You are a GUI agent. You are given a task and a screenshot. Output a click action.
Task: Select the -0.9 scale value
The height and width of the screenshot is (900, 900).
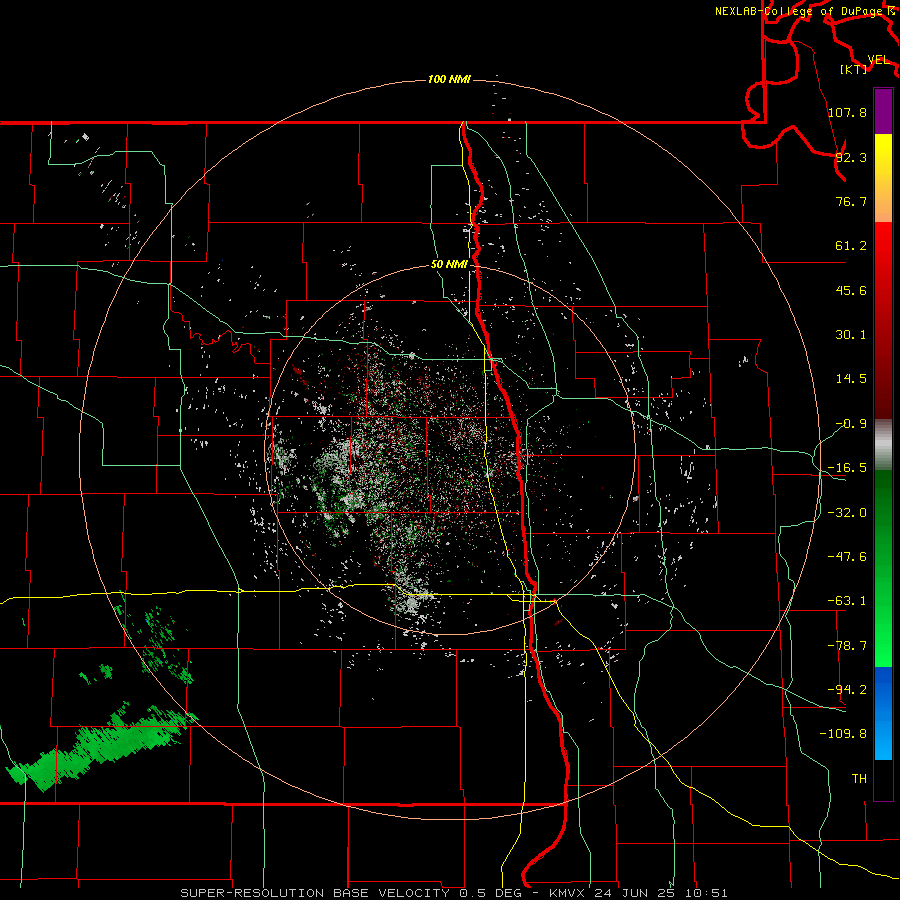coord(851,424)
